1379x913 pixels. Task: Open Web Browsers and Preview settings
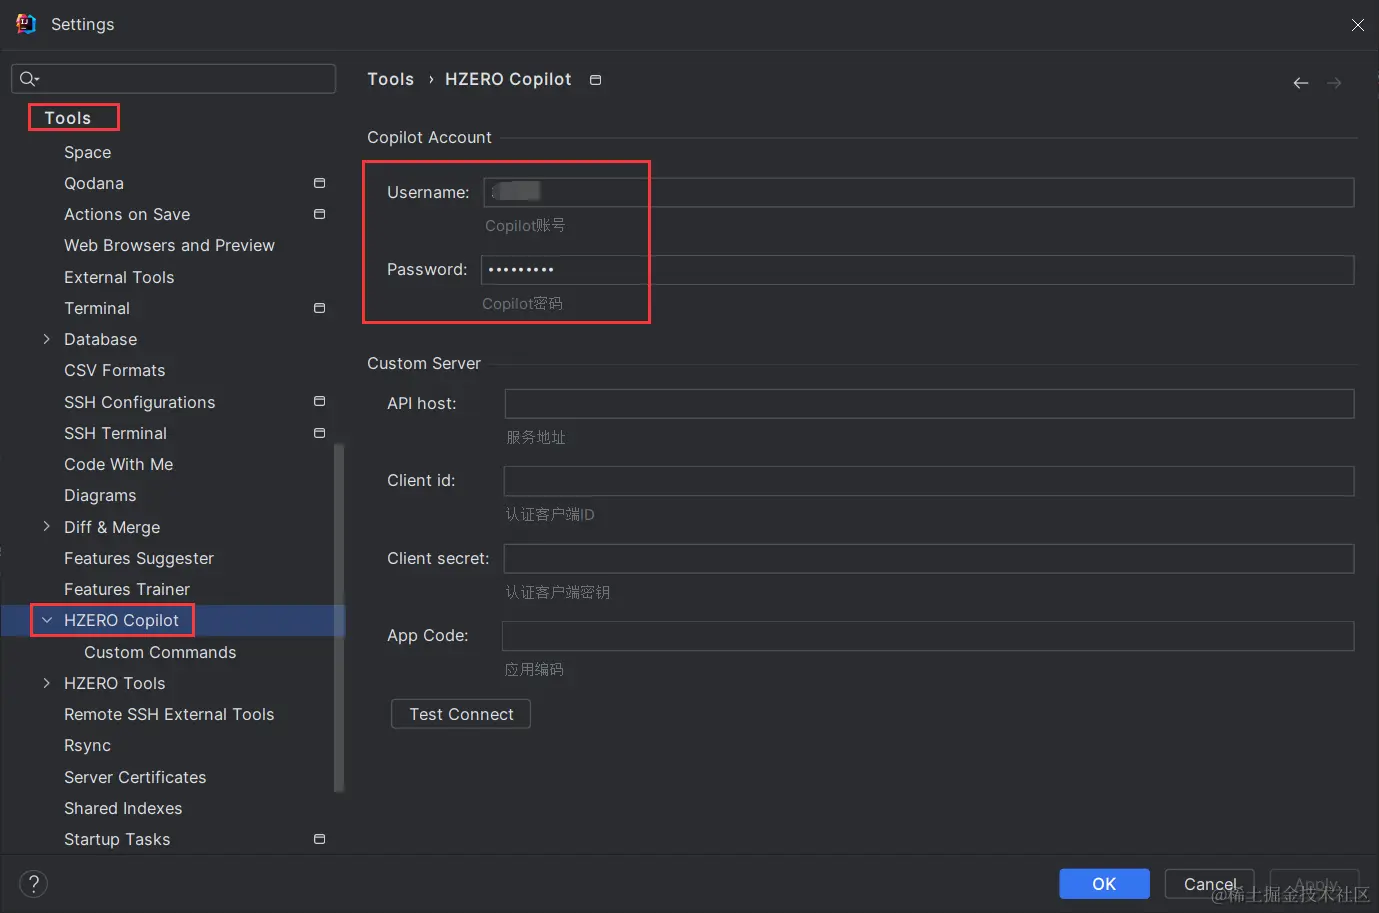(169, 245)
